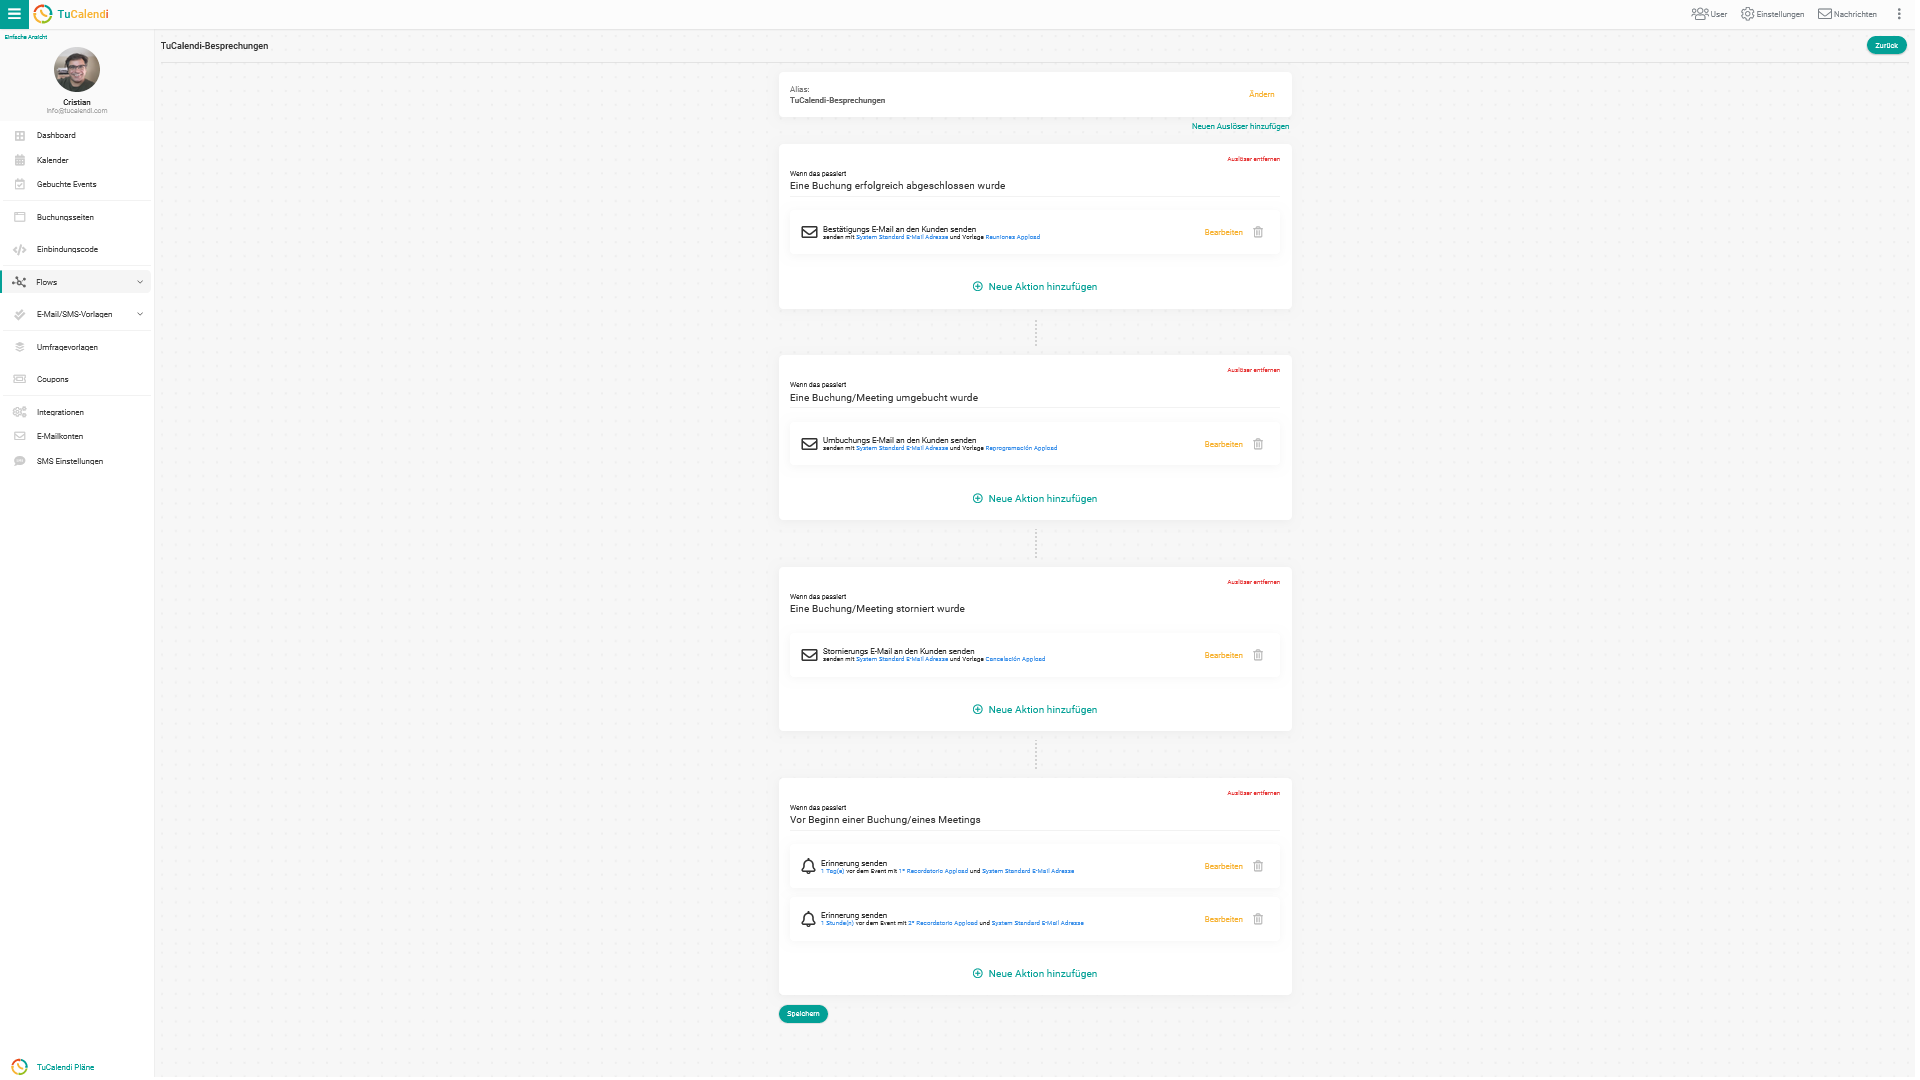Click the Bestätigungs E-Mail envelope icon

[x=809, y=233]
